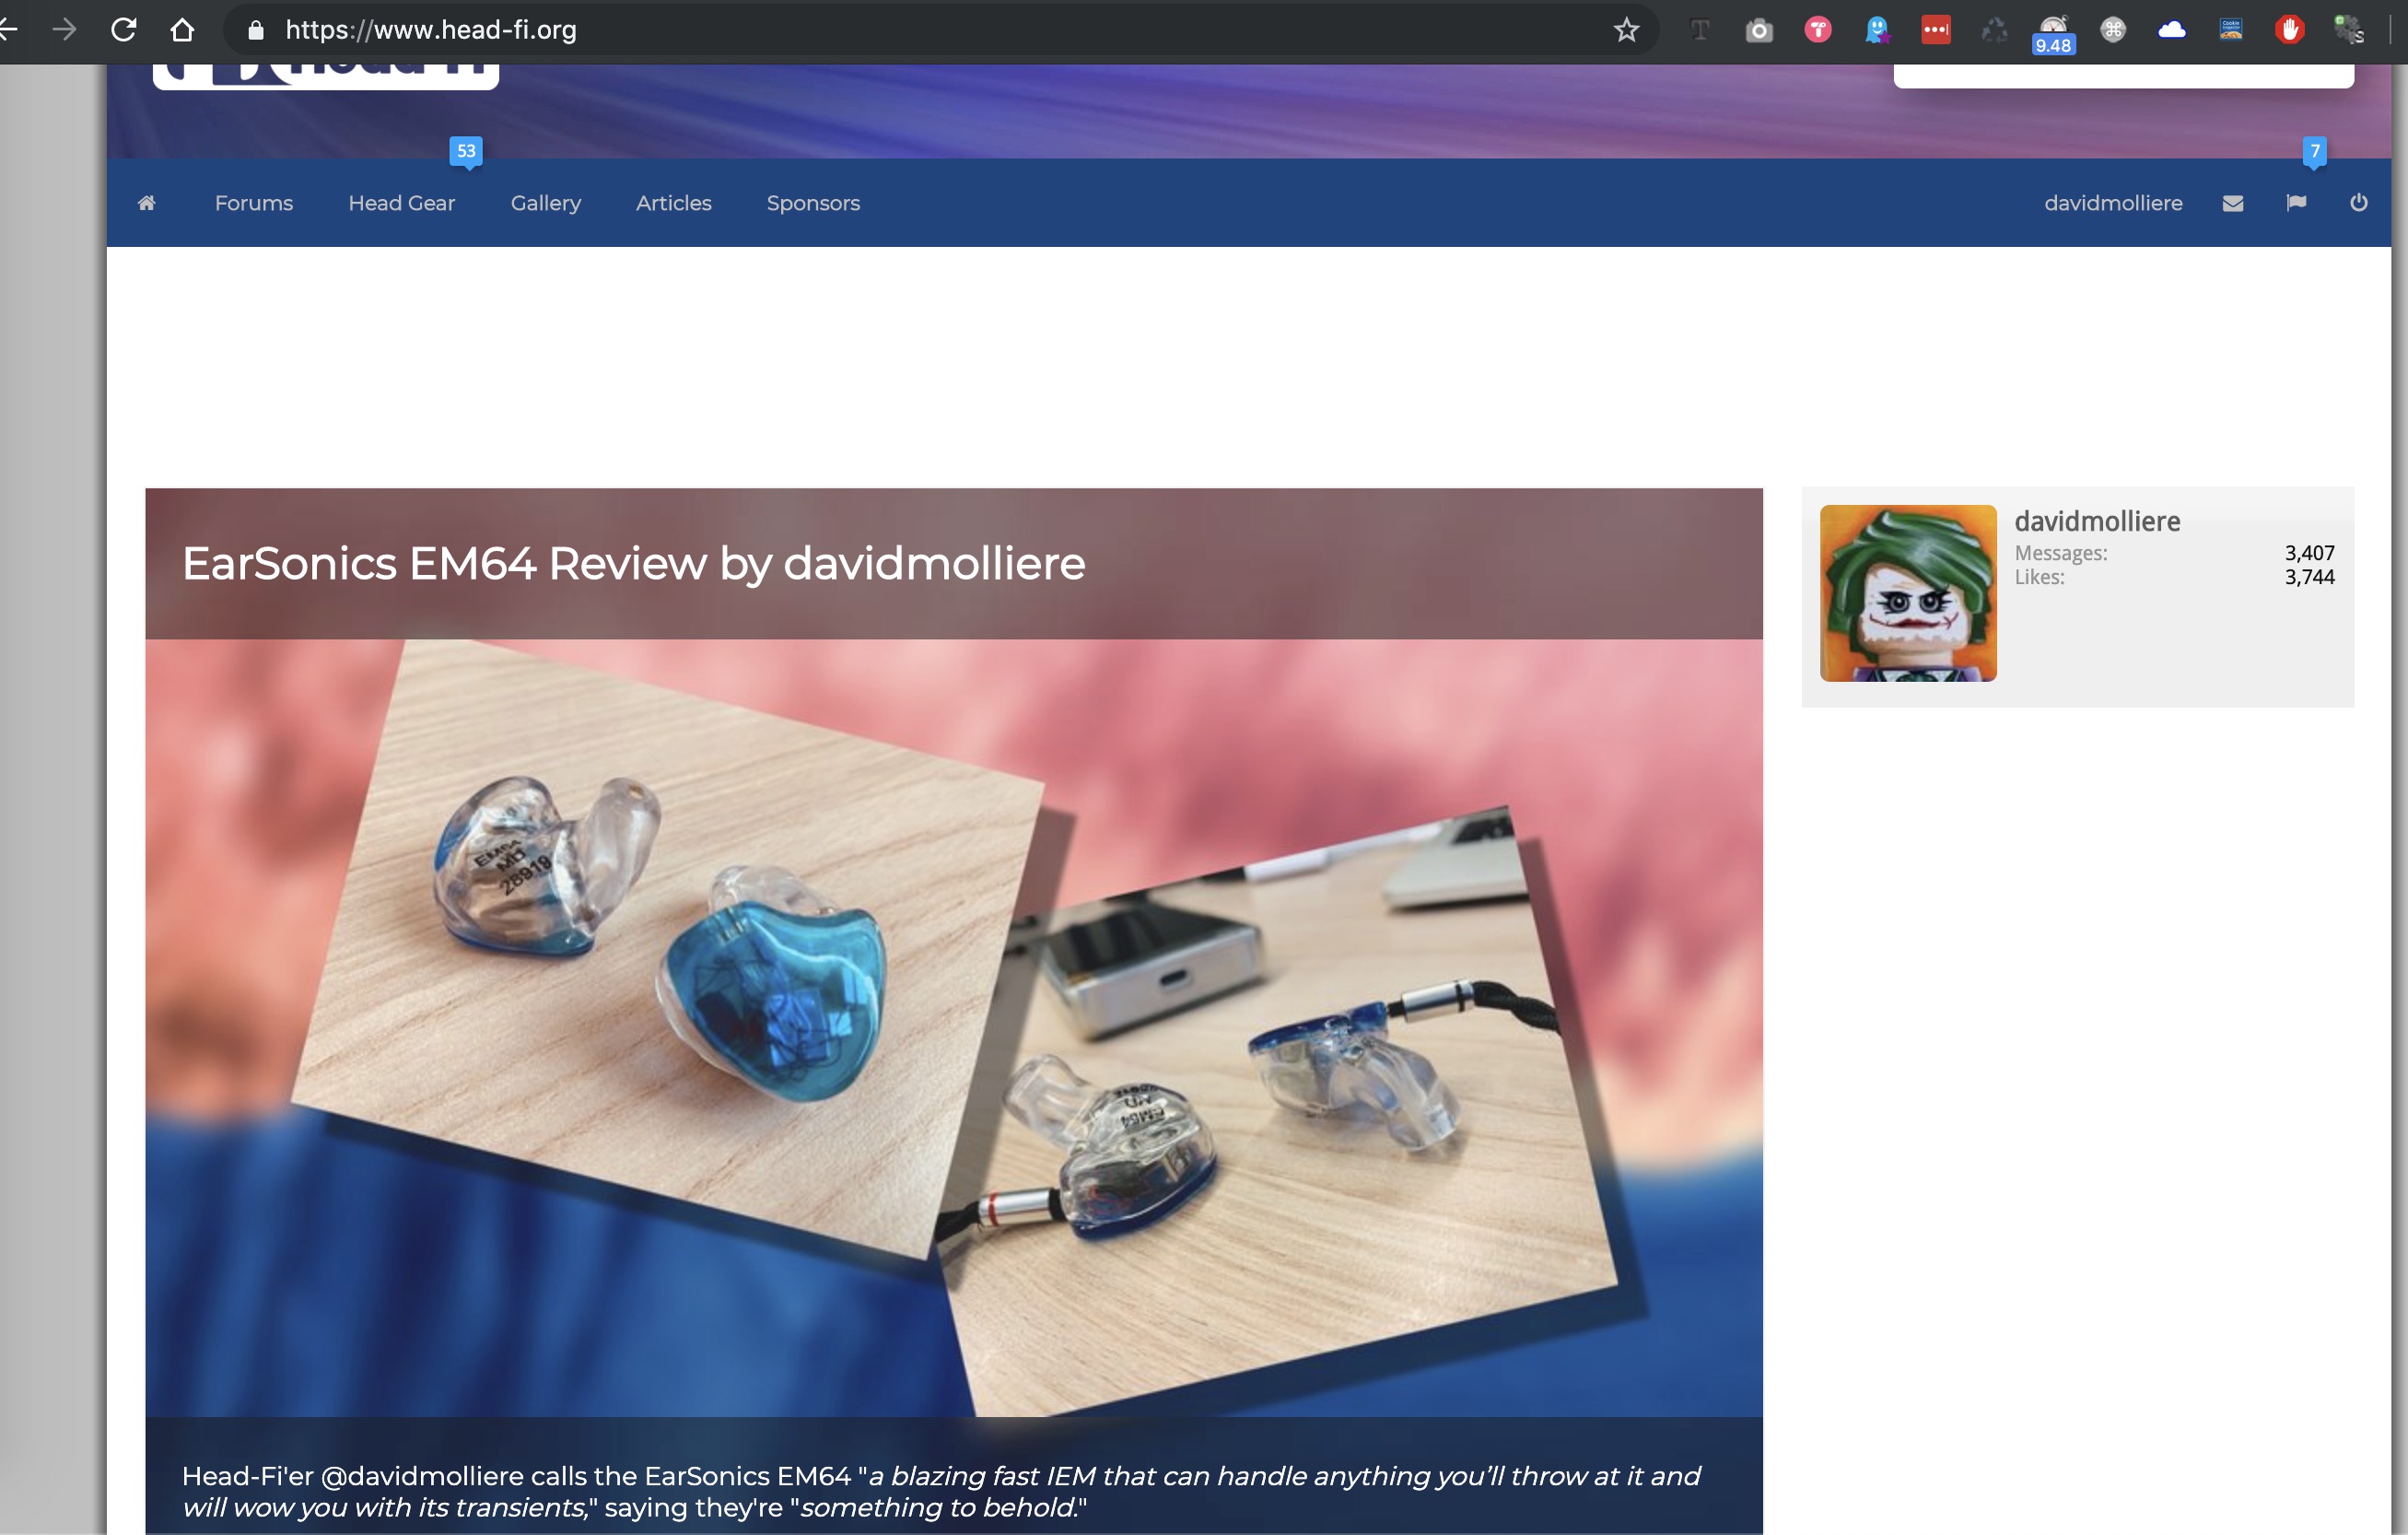Screen dimensions: 2408x1535
Task: Reload the page with the refresh icon
Action: click(x=123, y=30)
